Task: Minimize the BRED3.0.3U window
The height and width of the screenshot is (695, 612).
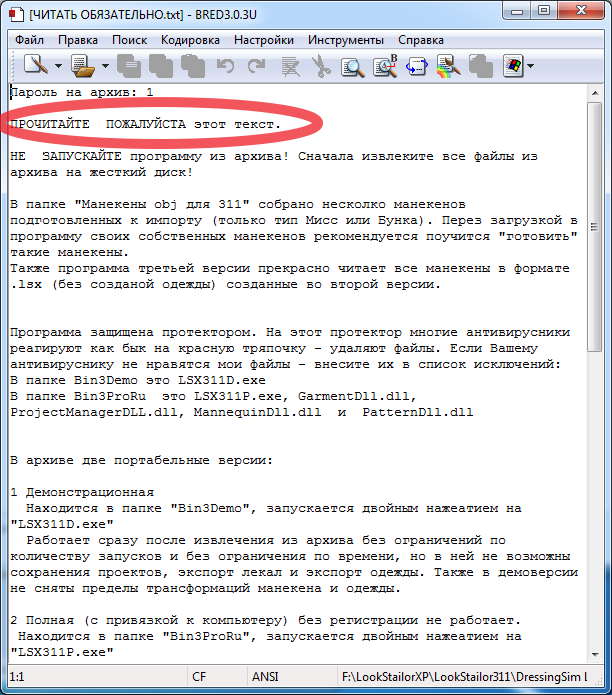Action: pyautogui.click(x=516, y=11)
